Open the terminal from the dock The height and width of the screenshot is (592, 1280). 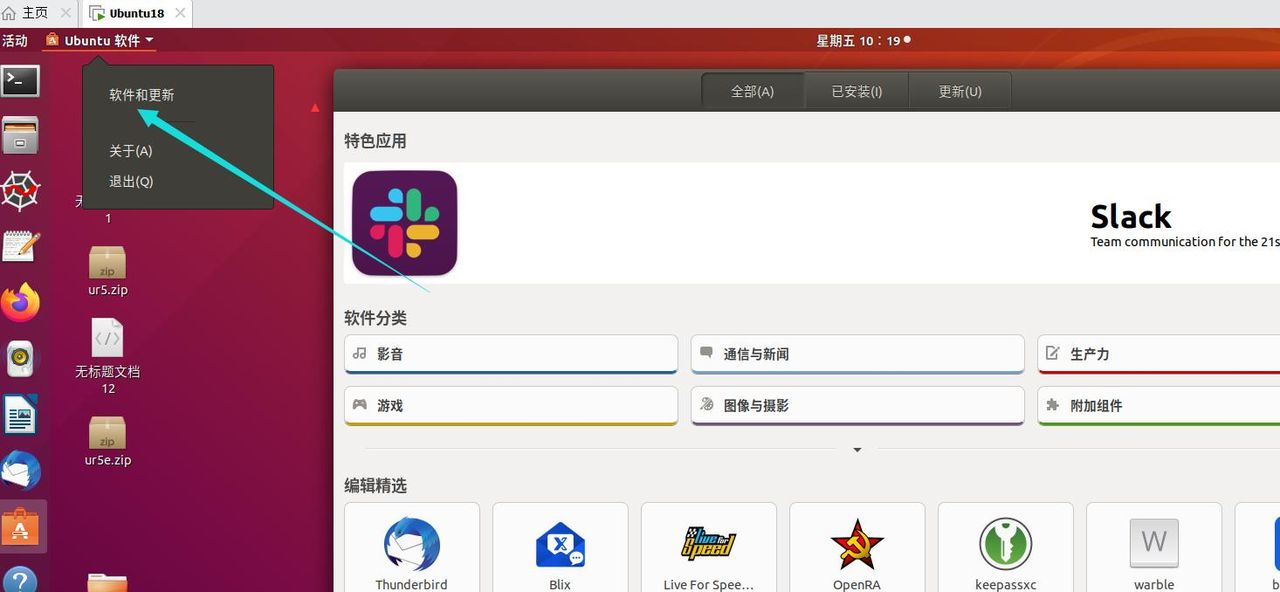21,80
